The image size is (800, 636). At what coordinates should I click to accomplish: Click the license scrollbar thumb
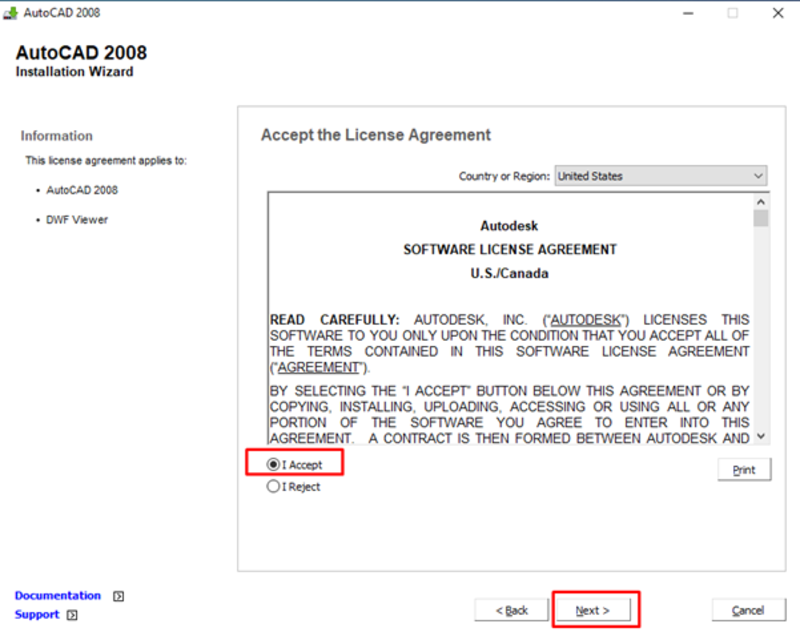tap(761, 218)
